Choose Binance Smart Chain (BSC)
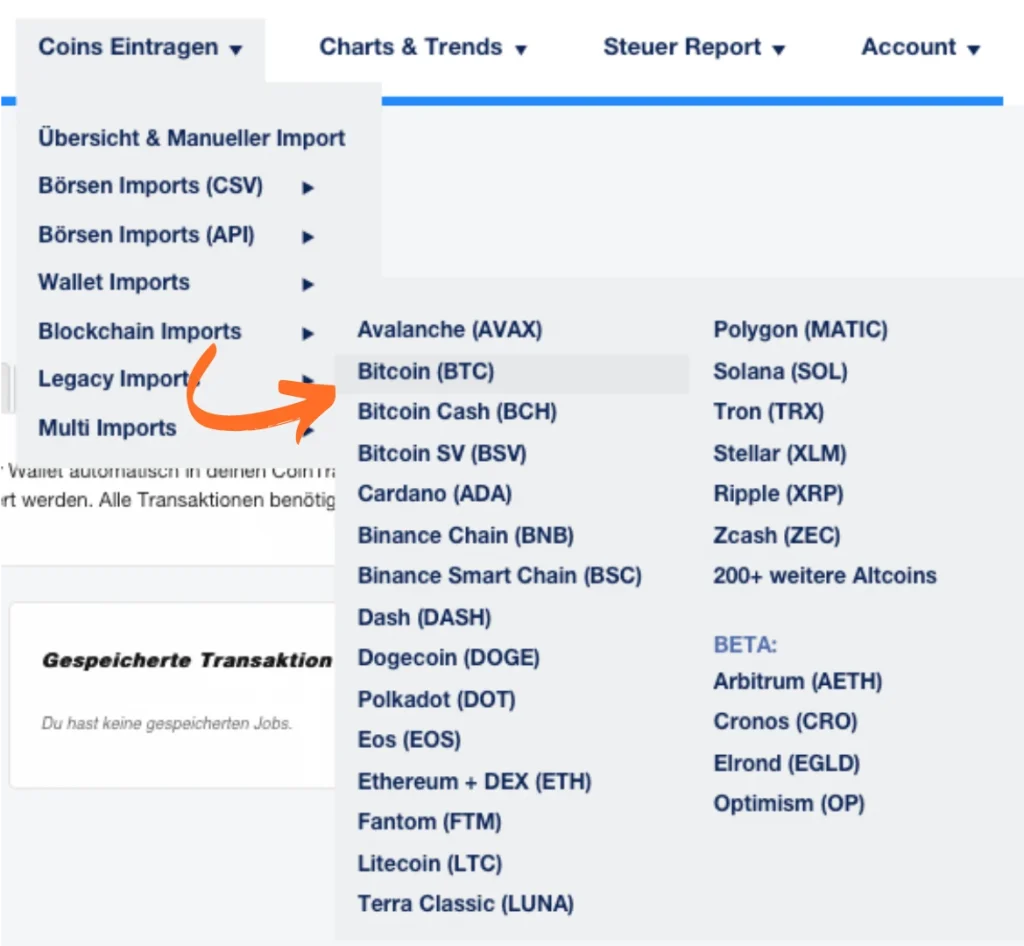This screenshot has width=1024, height=946. tap(499, 576)
